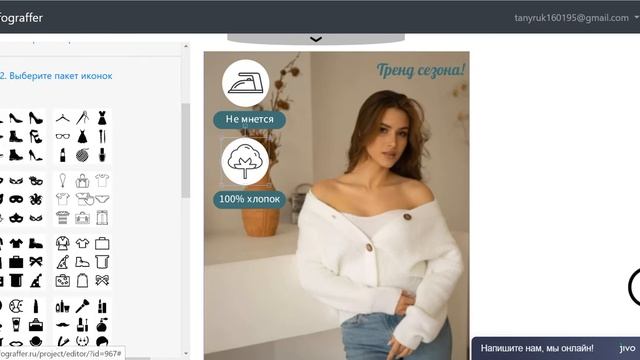Go to the fograffer logo home link
Screen dimensions: 640x360
click(21, 18)
